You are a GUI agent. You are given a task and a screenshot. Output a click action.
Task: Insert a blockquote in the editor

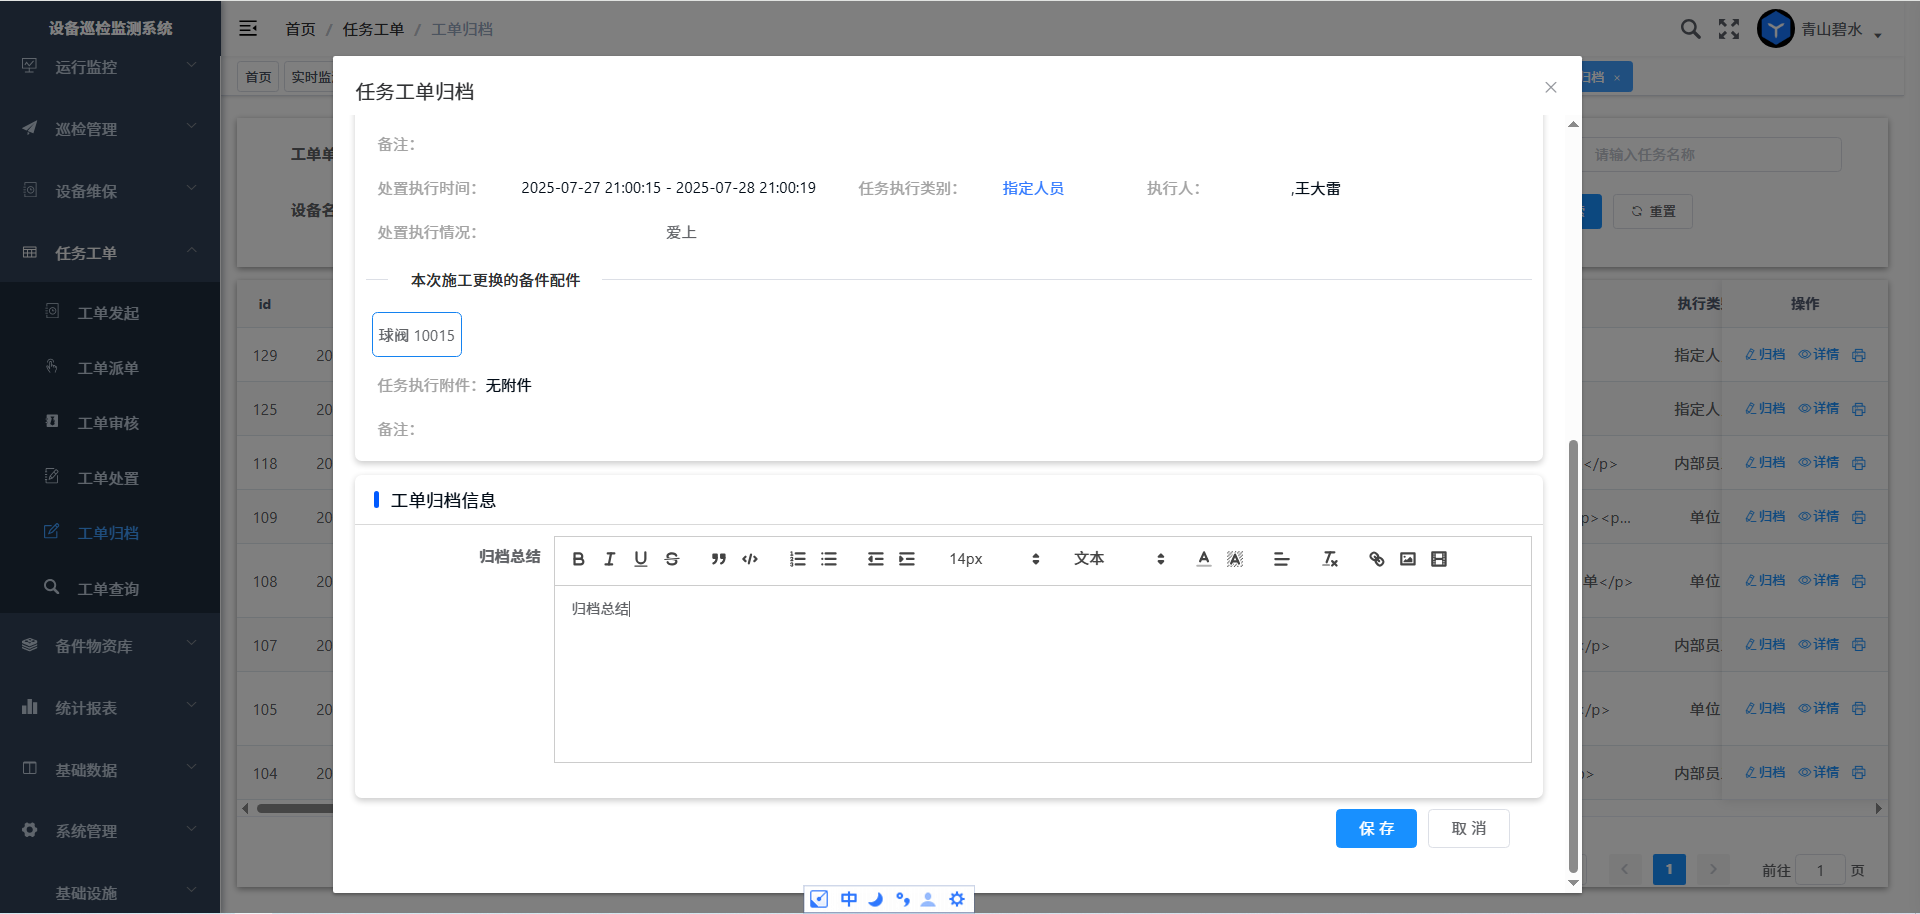[718, 559]
